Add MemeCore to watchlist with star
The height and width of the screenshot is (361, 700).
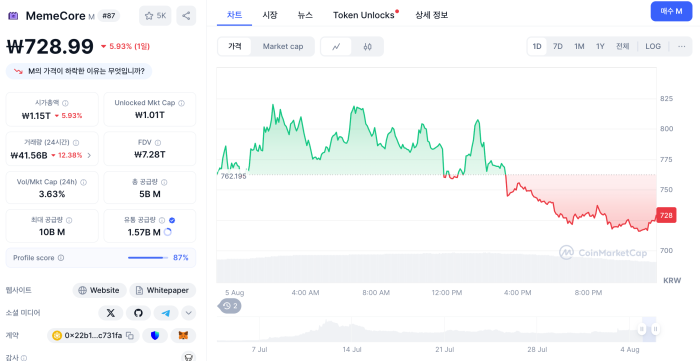(155, 16)
